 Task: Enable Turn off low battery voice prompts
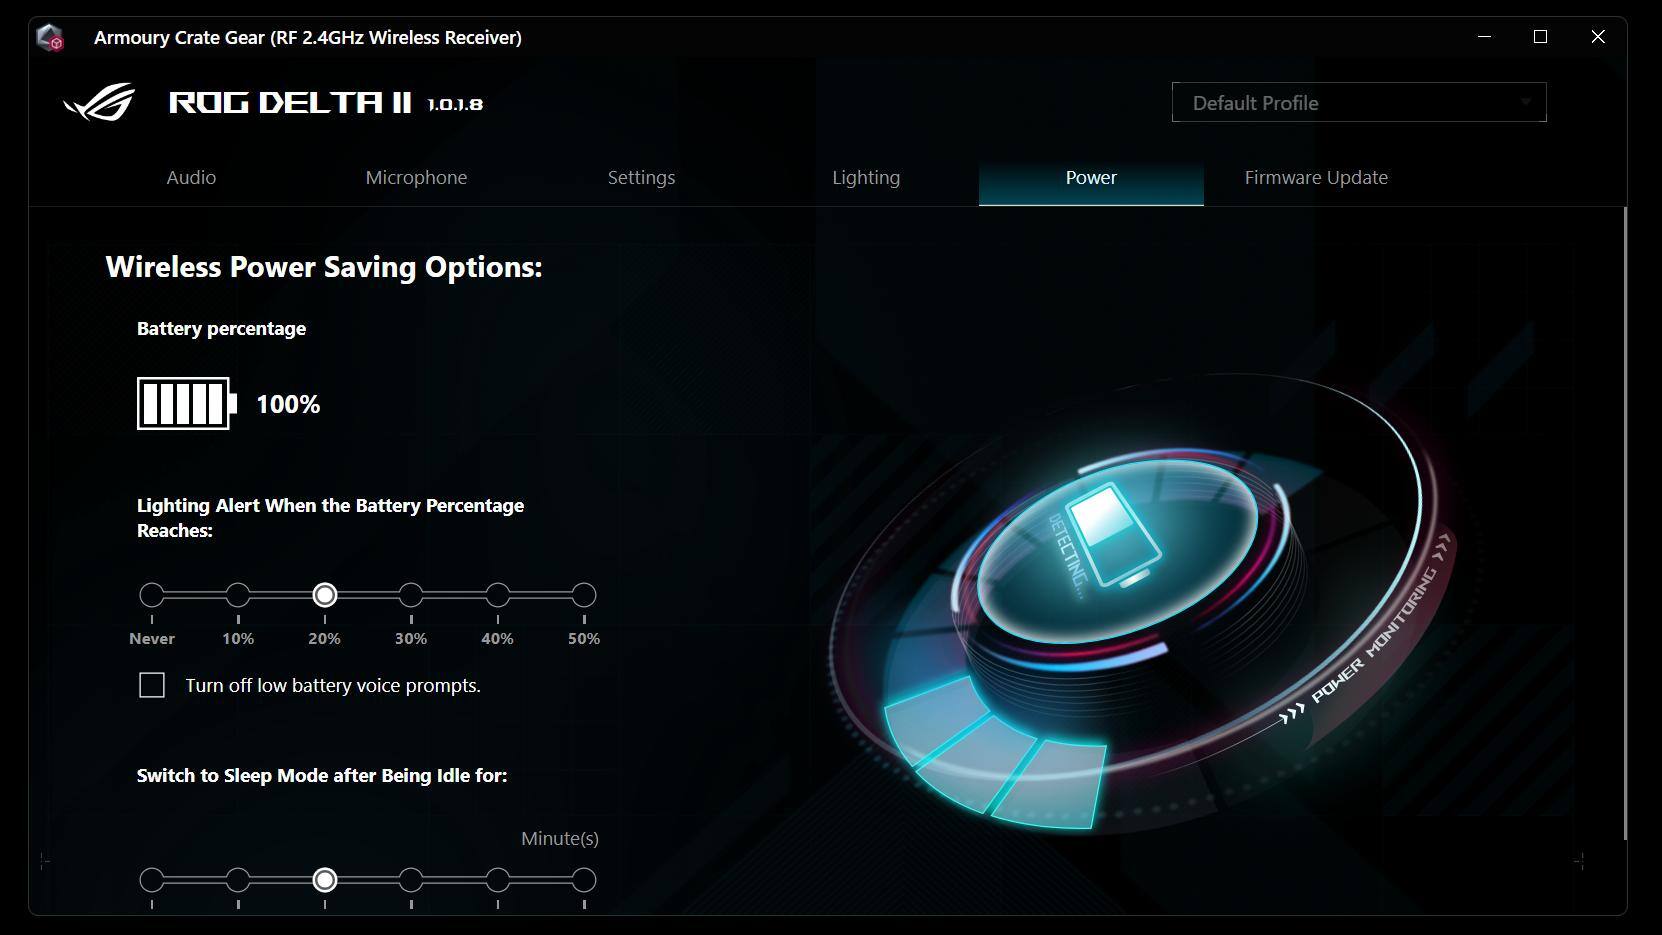(x=152, y=685)
